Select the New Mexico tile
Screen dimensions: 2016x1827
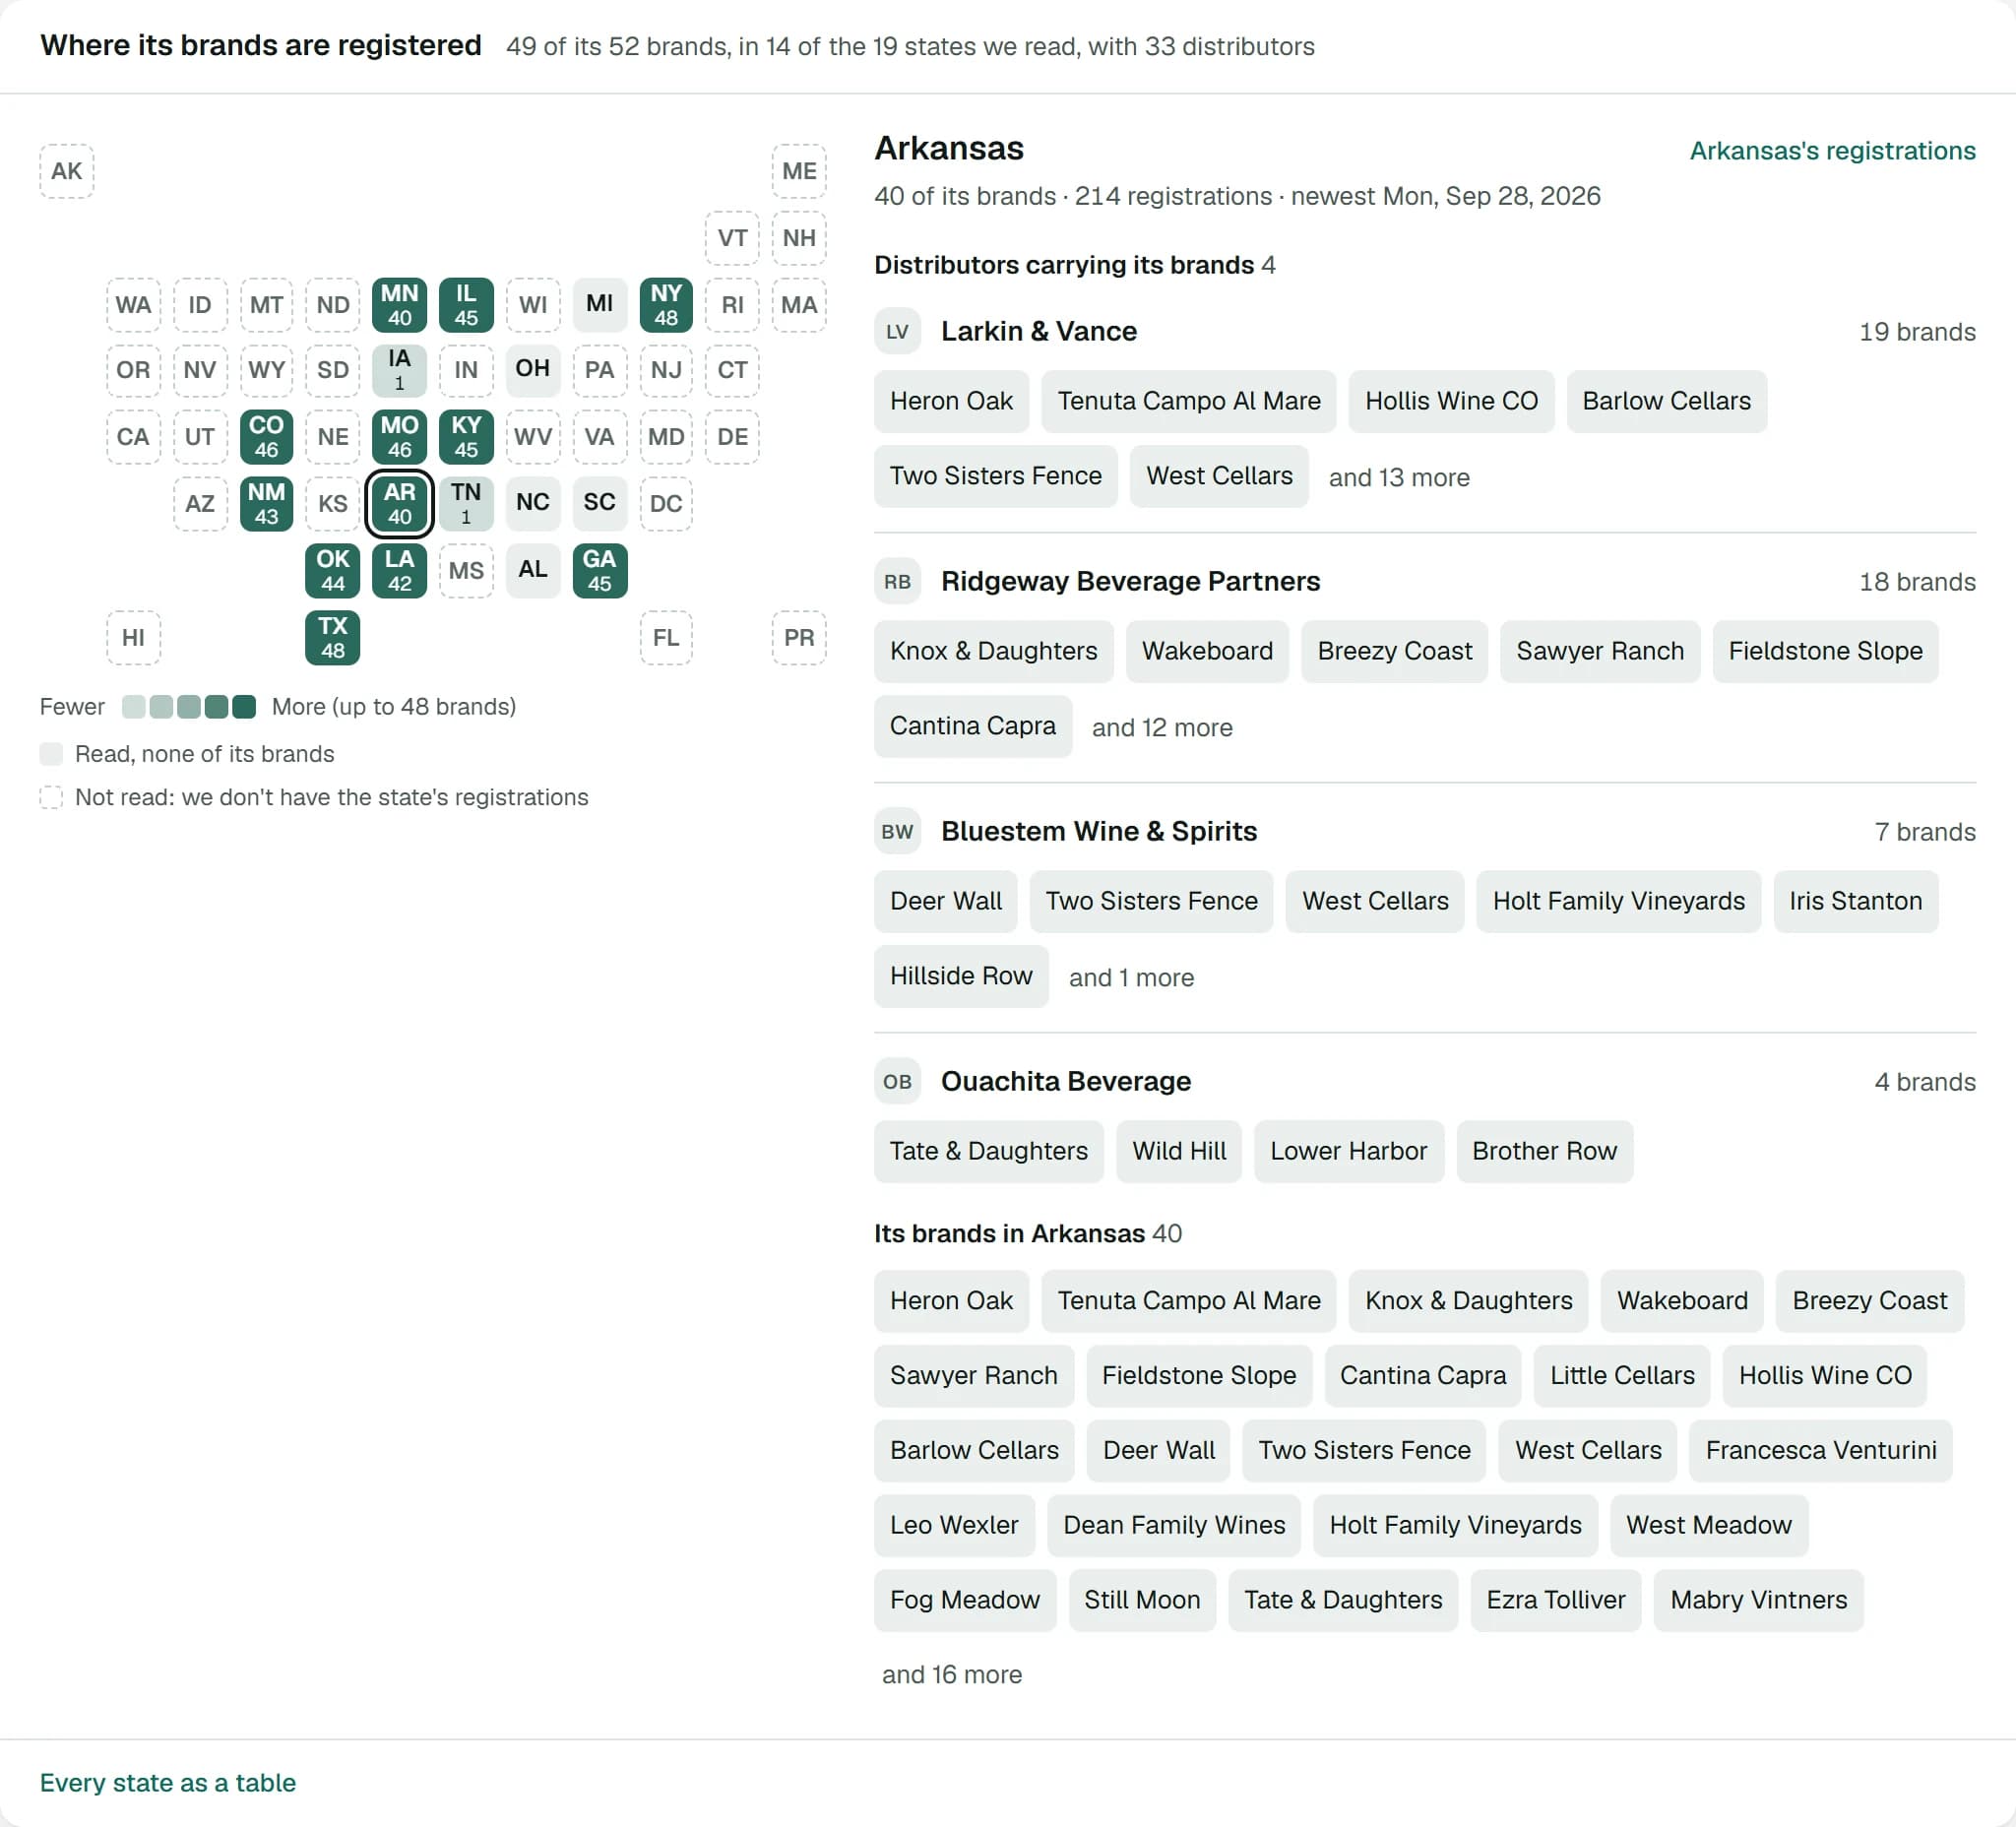click(266, 503)
